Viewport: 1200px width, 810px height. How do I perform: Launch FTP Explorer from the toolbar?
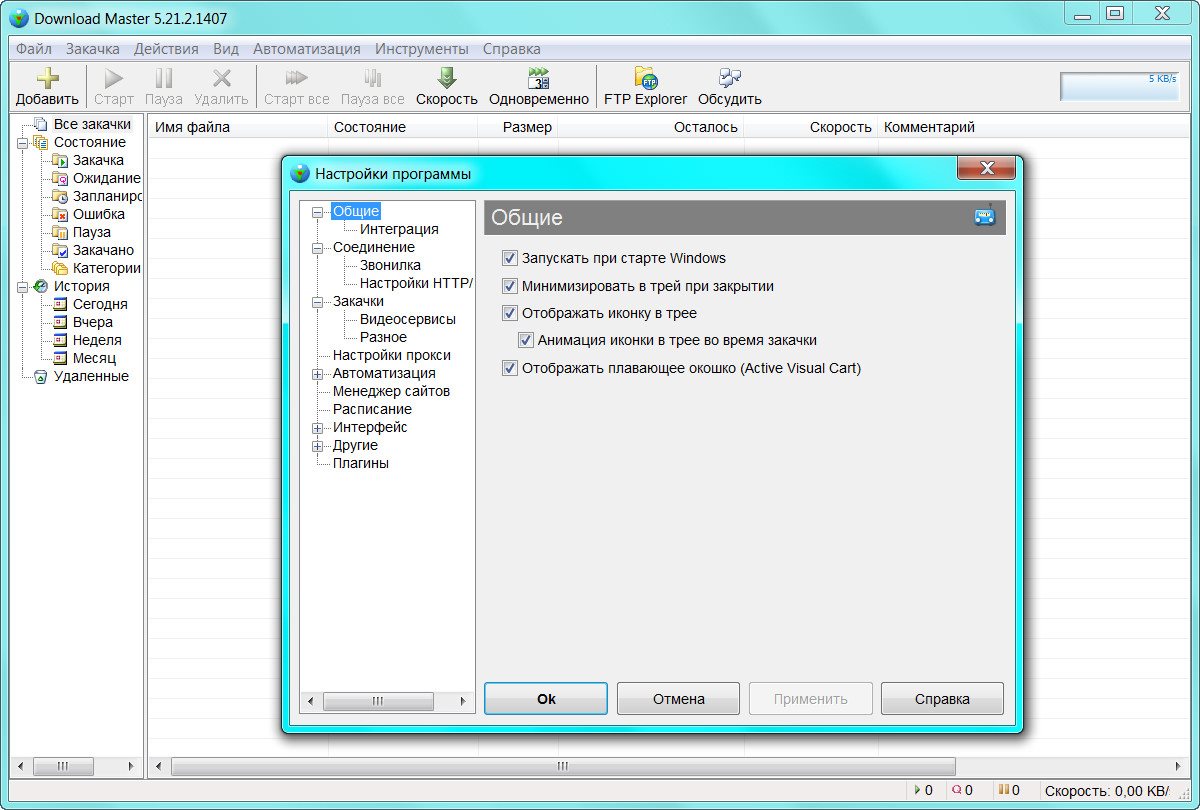[645, 87]
